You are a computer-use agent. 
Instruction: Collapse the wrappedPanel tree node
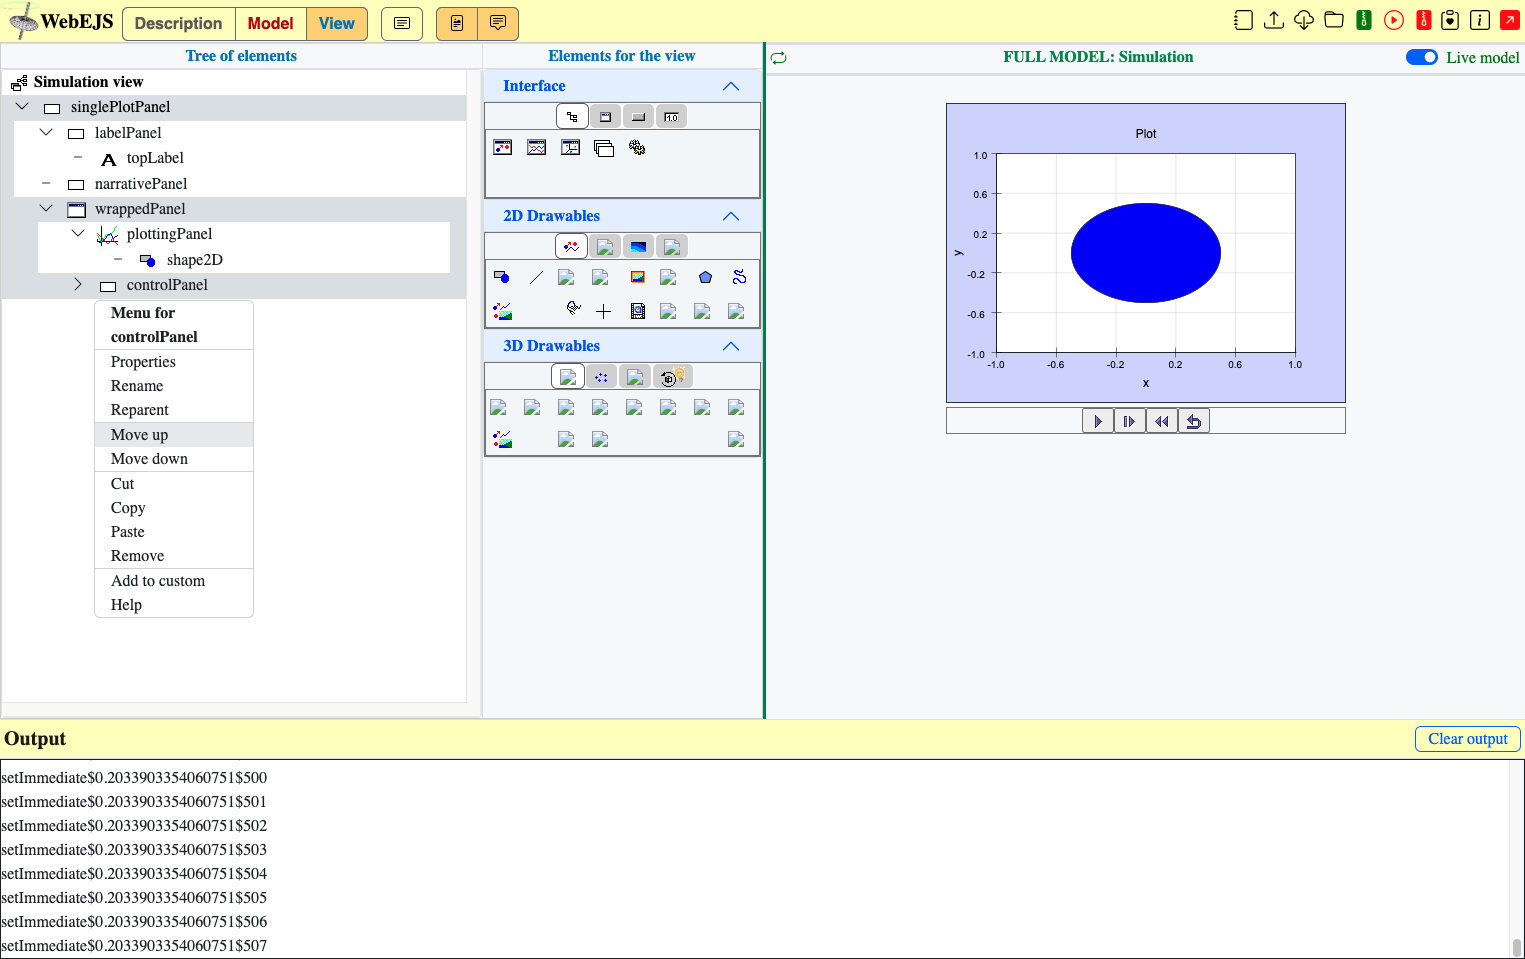(x=46, y=208)
